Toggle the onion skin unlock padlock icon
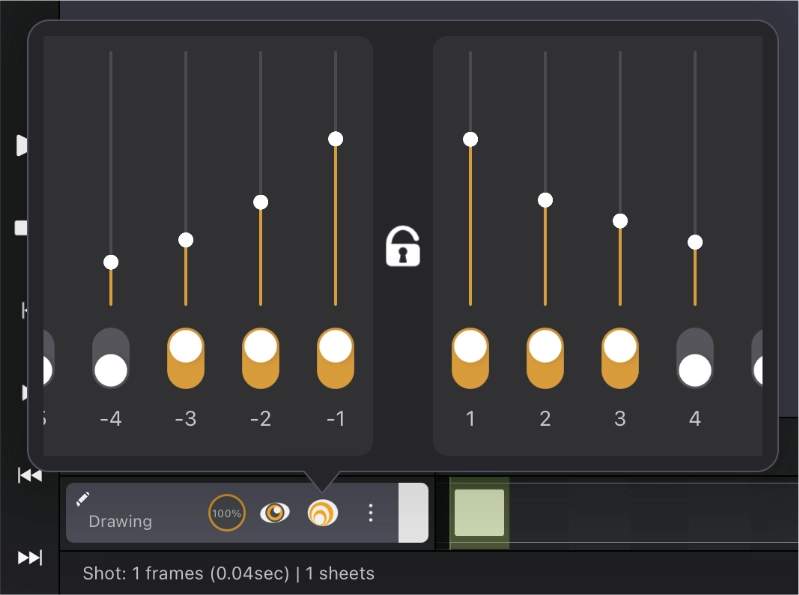 point(403,246)
